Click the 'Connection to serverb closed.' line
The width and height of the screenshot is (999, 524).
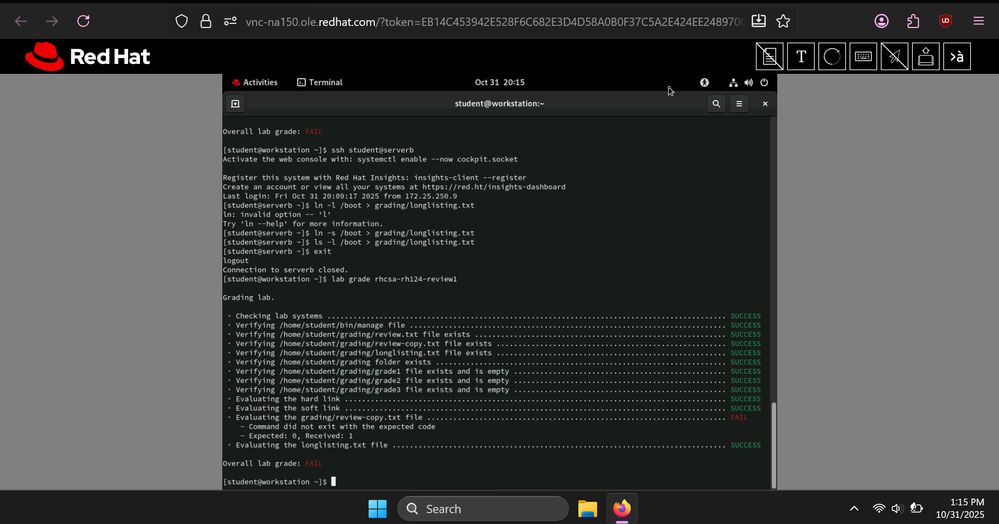[x=285, y=270]
